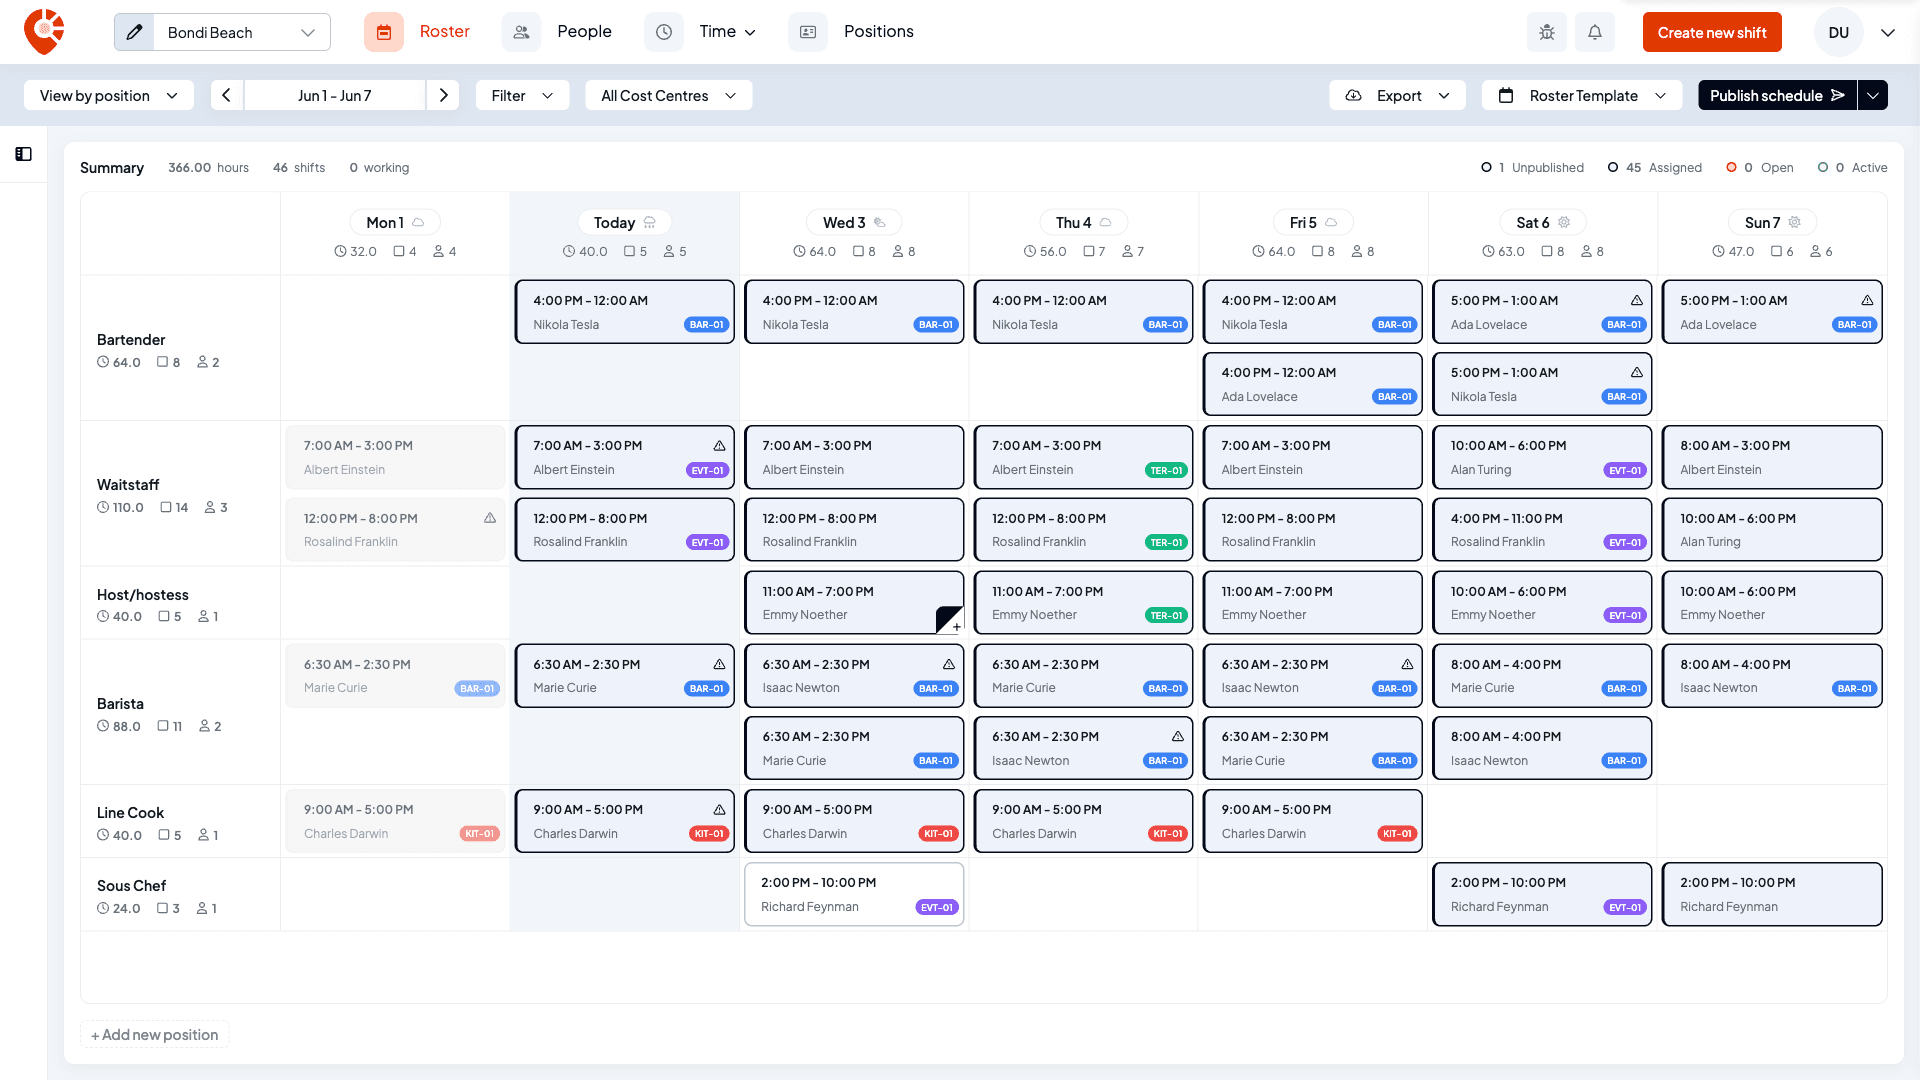Click warning icon on Marie Curie Today shift
1920x1080 pixels.
[720, 664]
